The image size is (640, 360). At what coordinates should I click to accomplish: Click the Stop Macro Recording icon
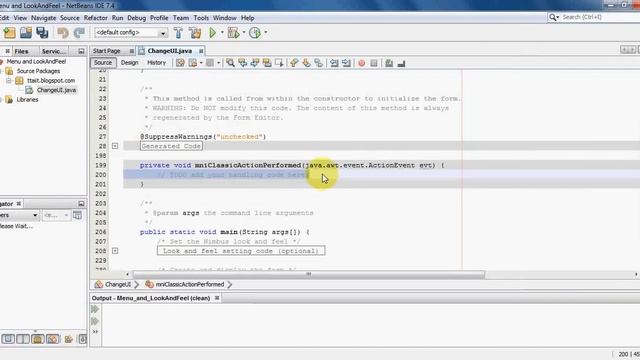tap(374, 63)
